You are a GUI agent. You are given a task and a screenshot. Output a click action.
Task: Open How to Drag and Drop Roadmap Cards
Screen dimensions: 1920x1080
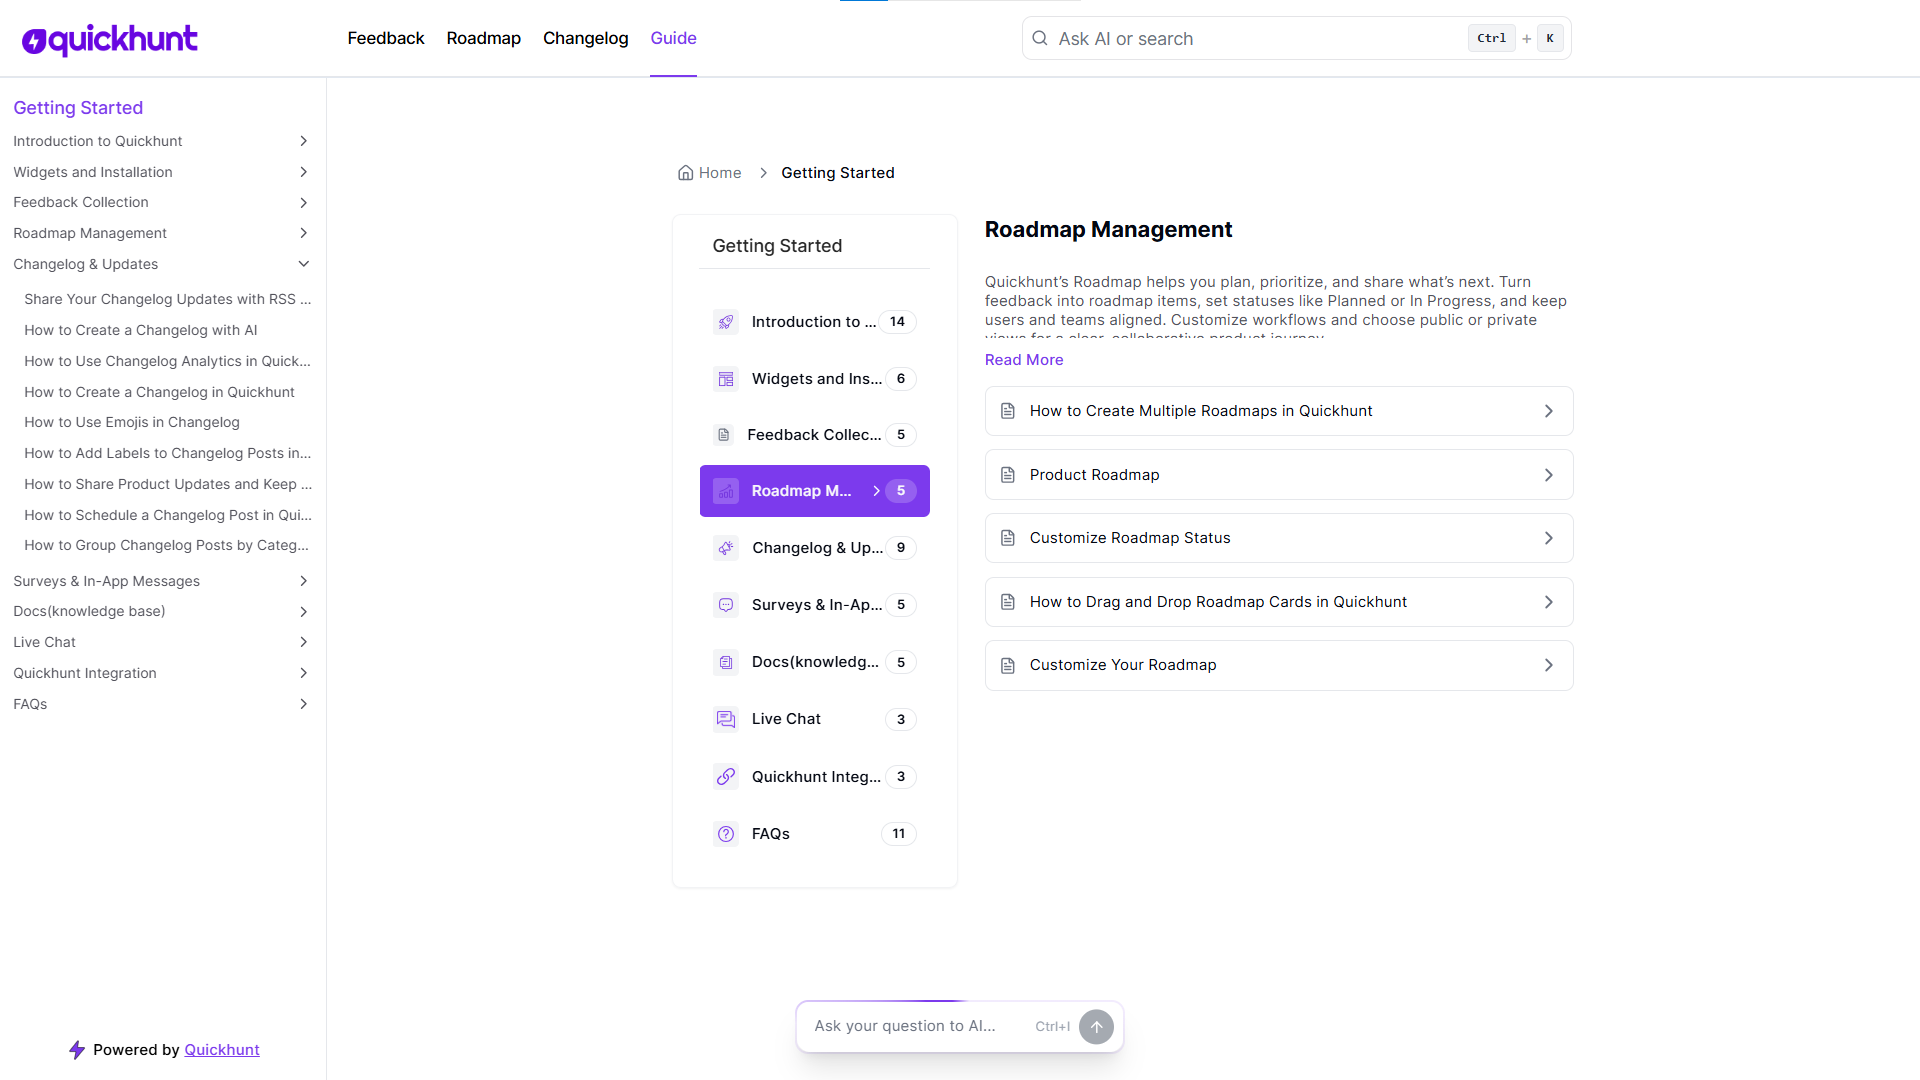1279,602
